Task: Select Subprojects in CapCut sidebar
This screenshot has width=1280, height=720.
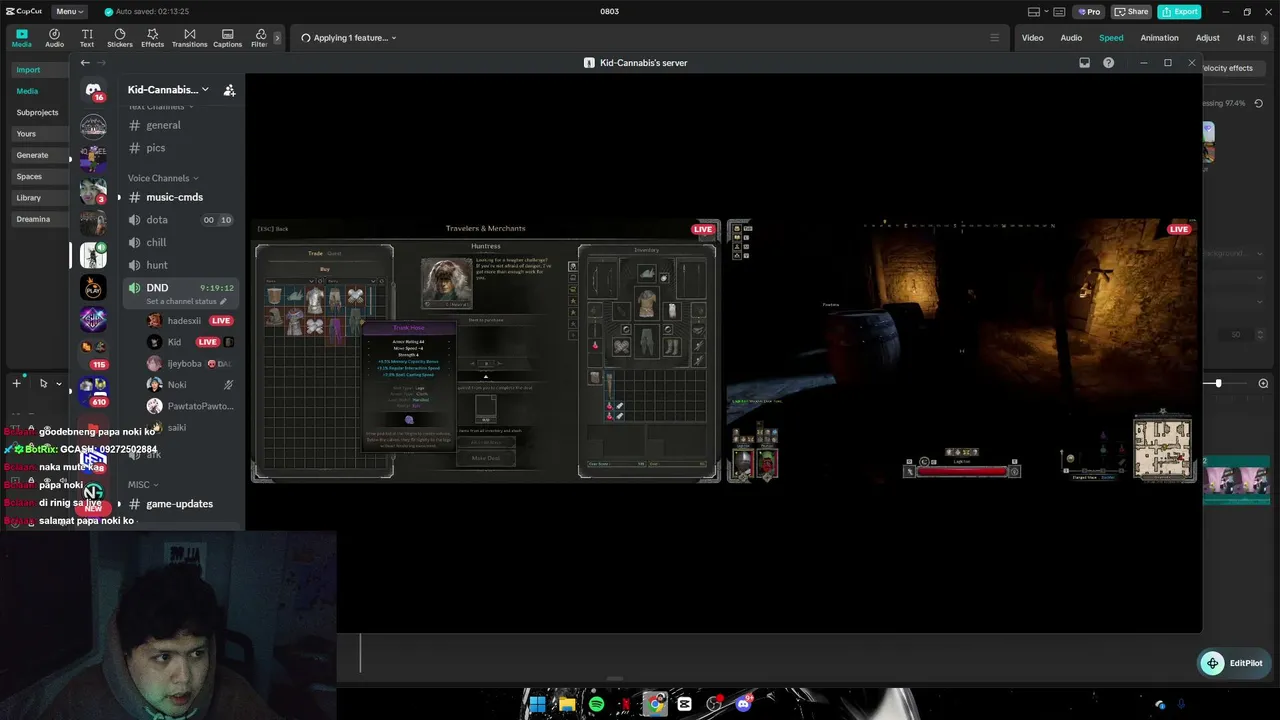Action: [x=37, y=113]
